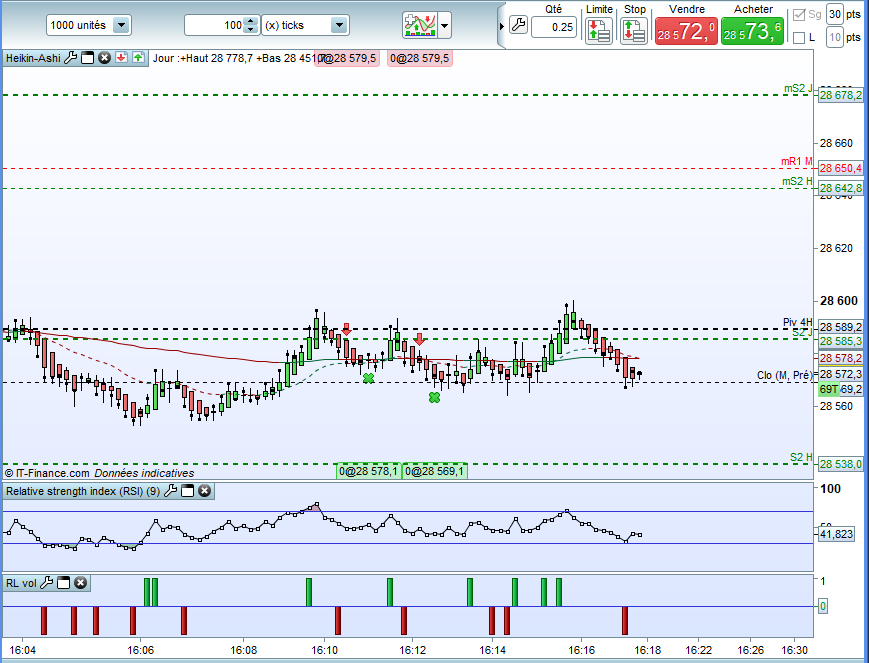869x663 pixels.
Task: Maximize the Heikin-Ashi panel window icon
Action: (x=88, y=58)
